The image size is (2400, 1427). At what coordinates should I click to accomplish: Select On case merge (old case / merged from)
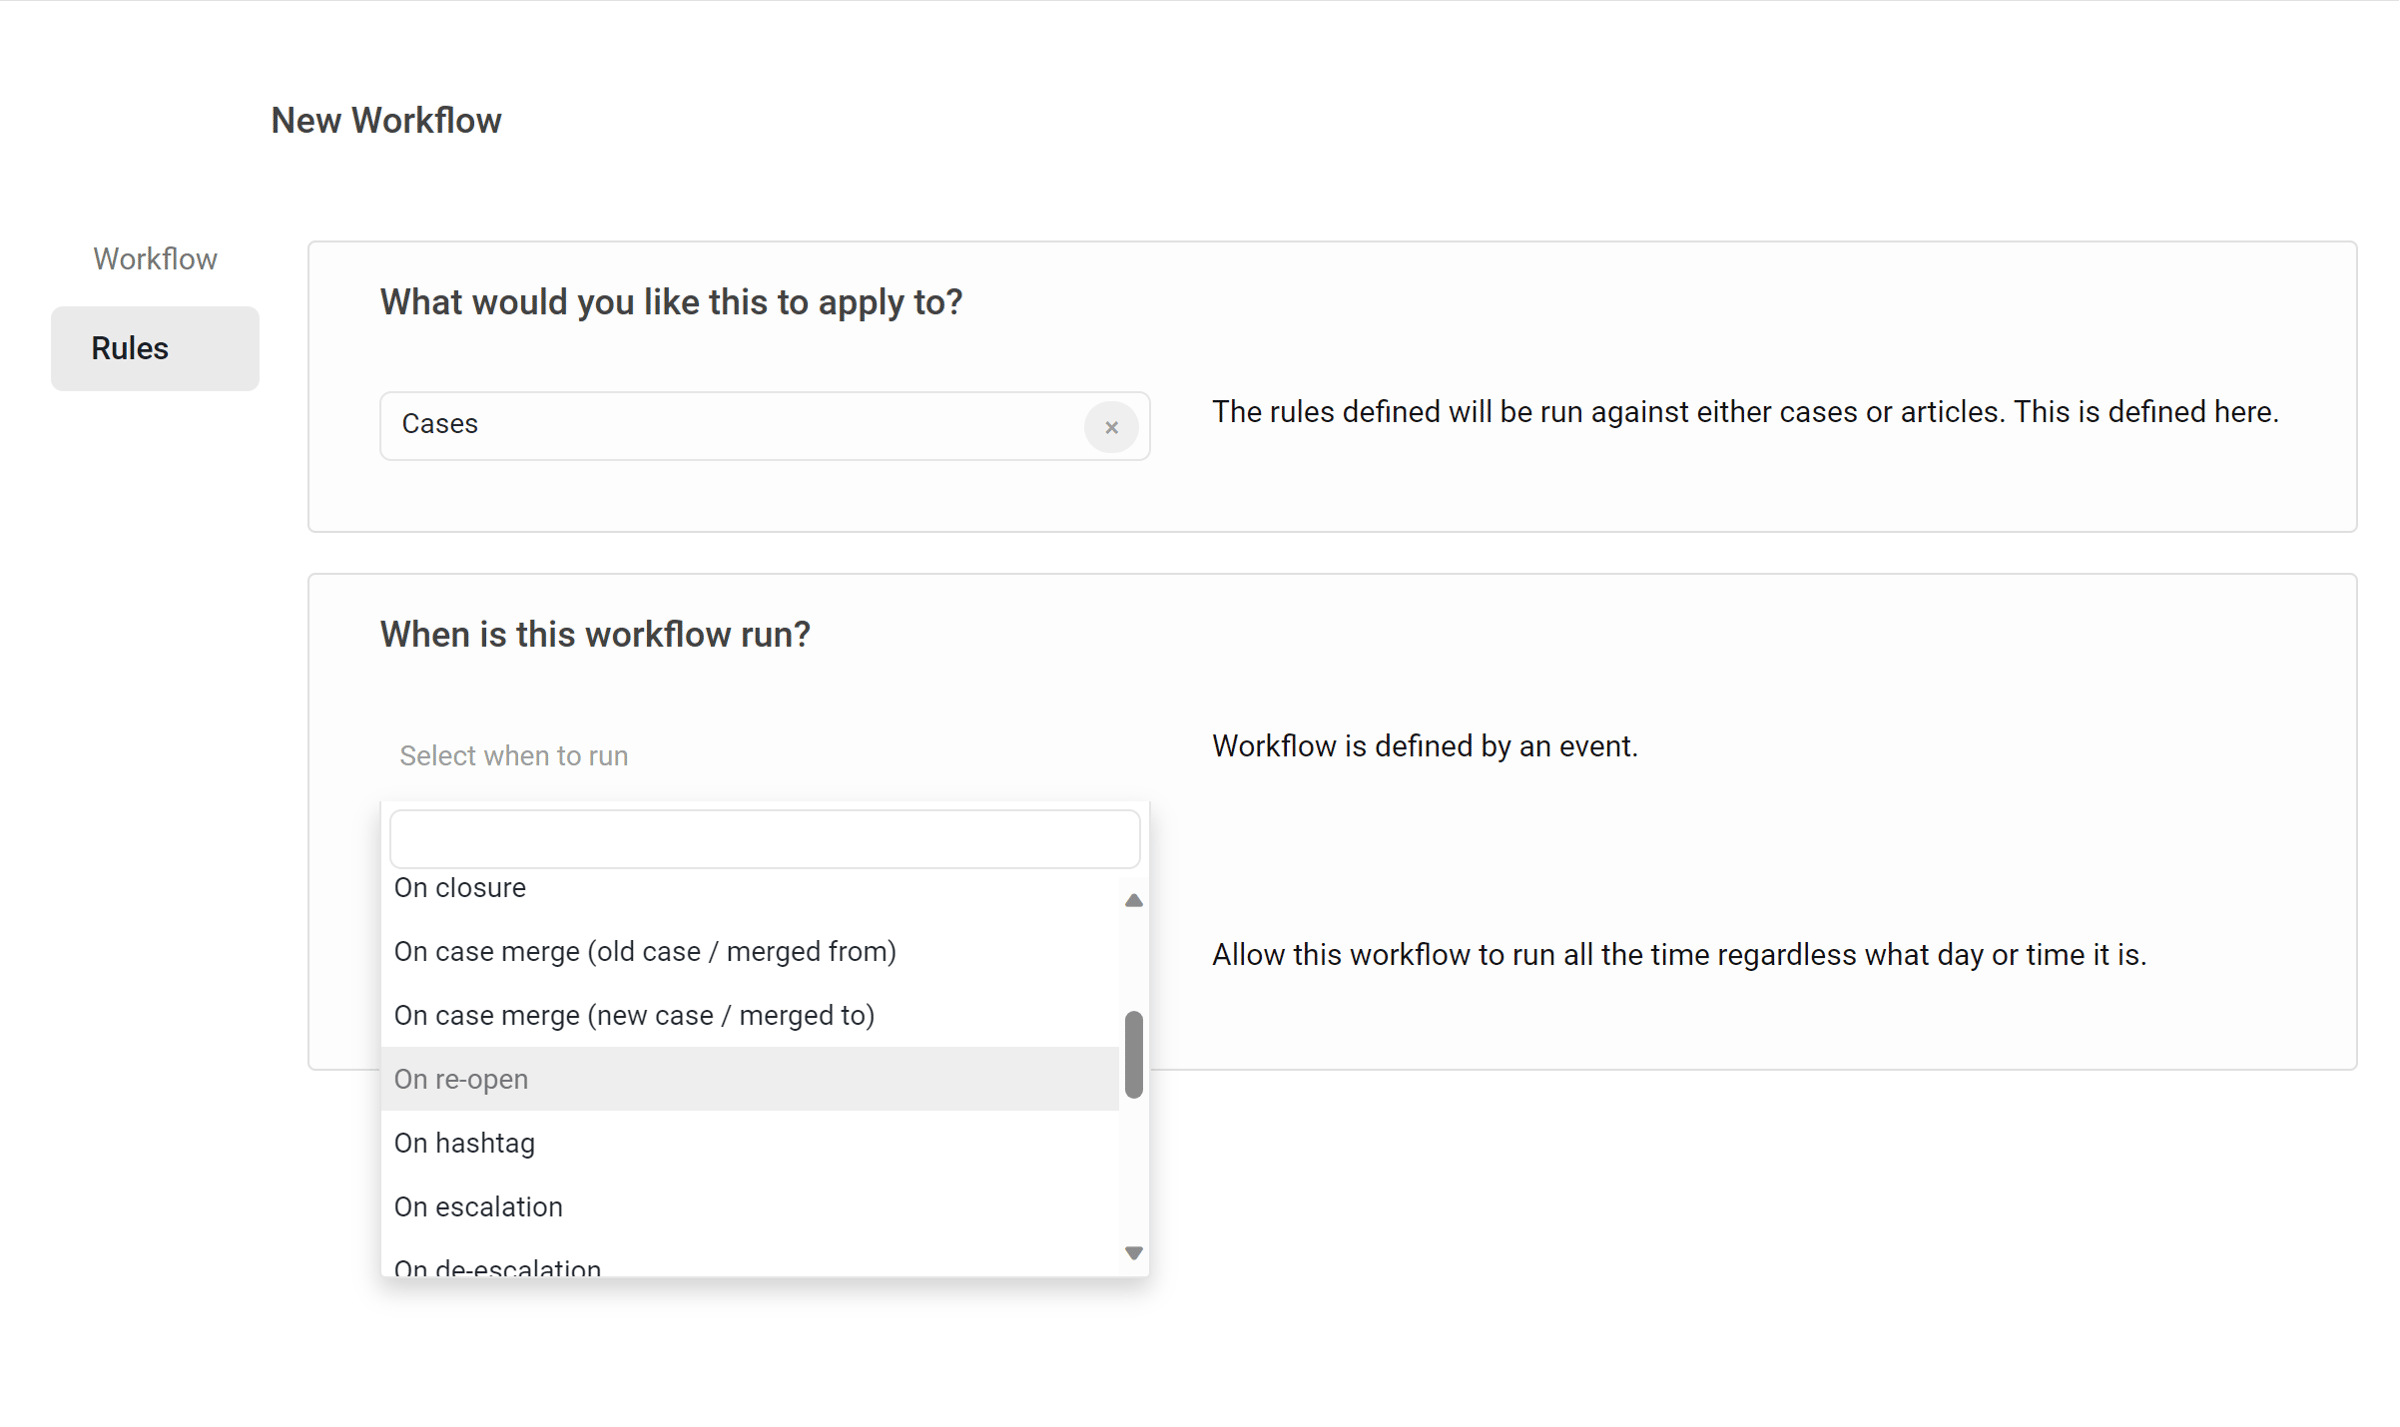[645, 952]
